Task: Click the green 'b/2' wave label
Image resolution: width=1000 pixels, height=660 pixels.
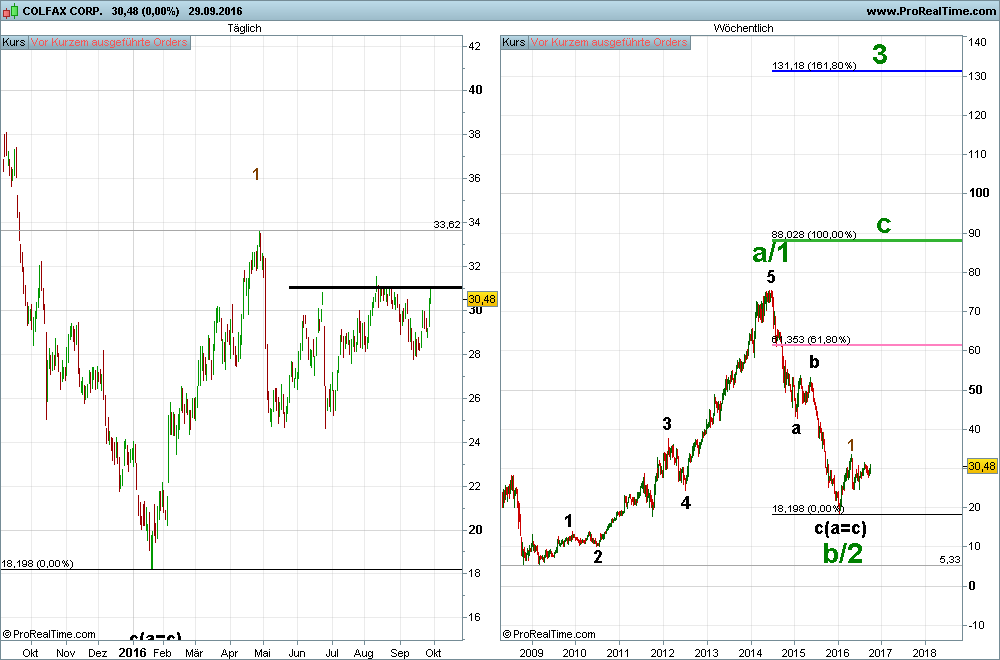Action: click(842, 553)
